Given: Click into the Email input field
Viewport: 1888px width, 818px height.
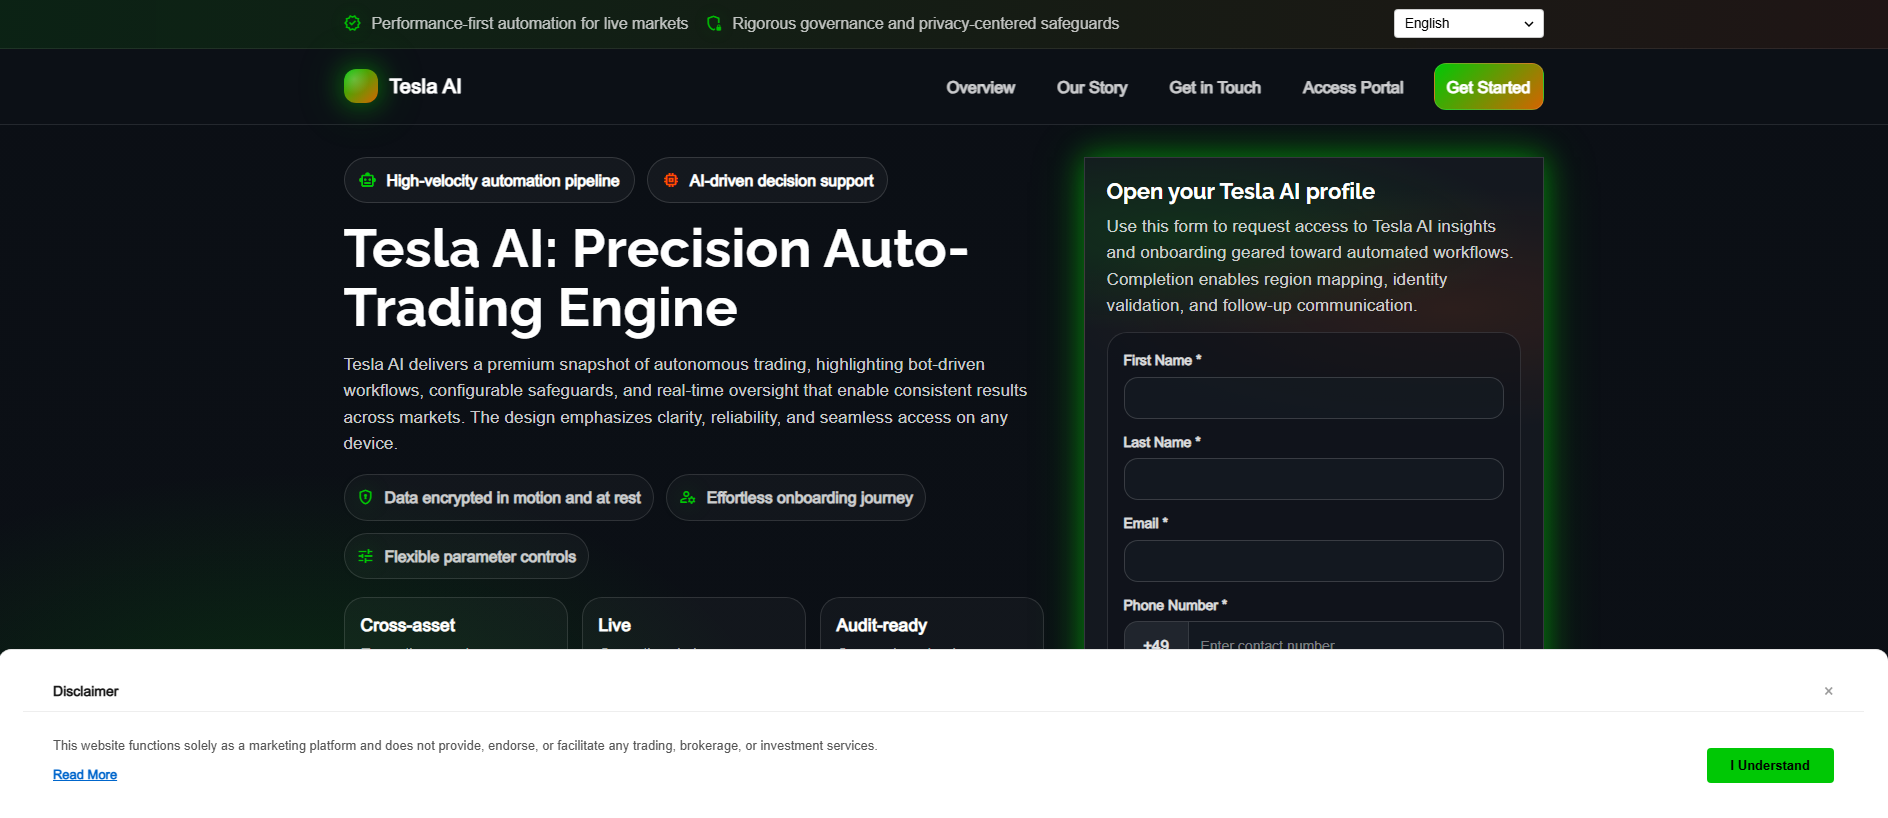Looking at the screenshot, I should coord(1314,561).
